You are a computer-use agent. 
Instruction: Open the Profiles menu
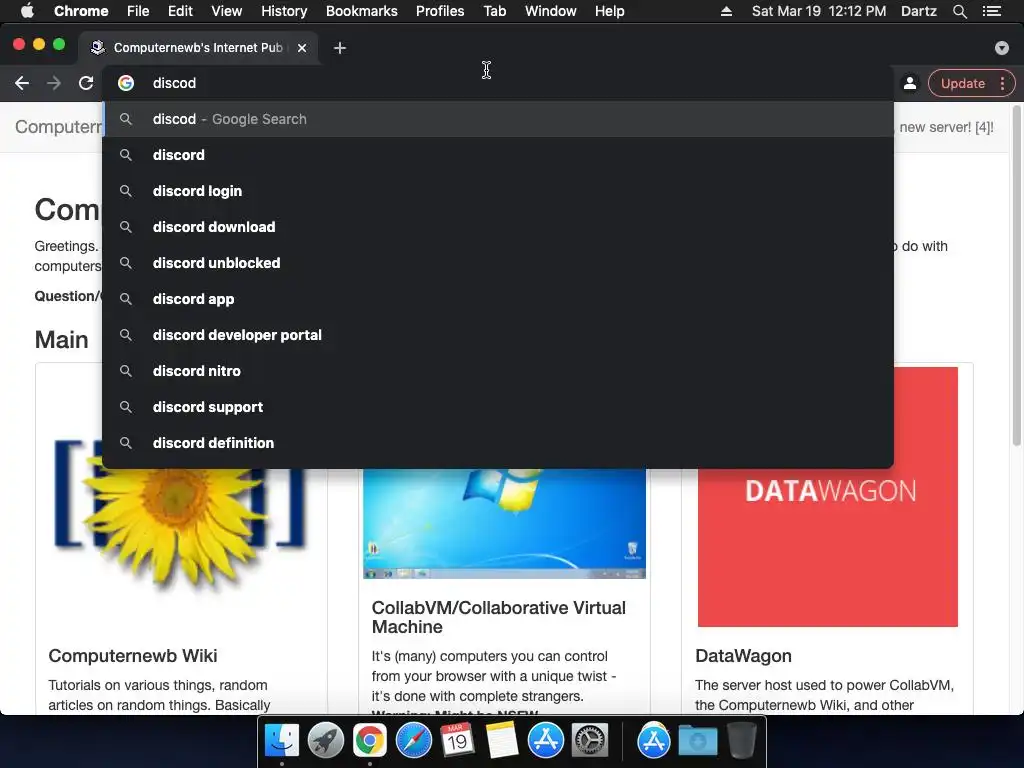440,11
